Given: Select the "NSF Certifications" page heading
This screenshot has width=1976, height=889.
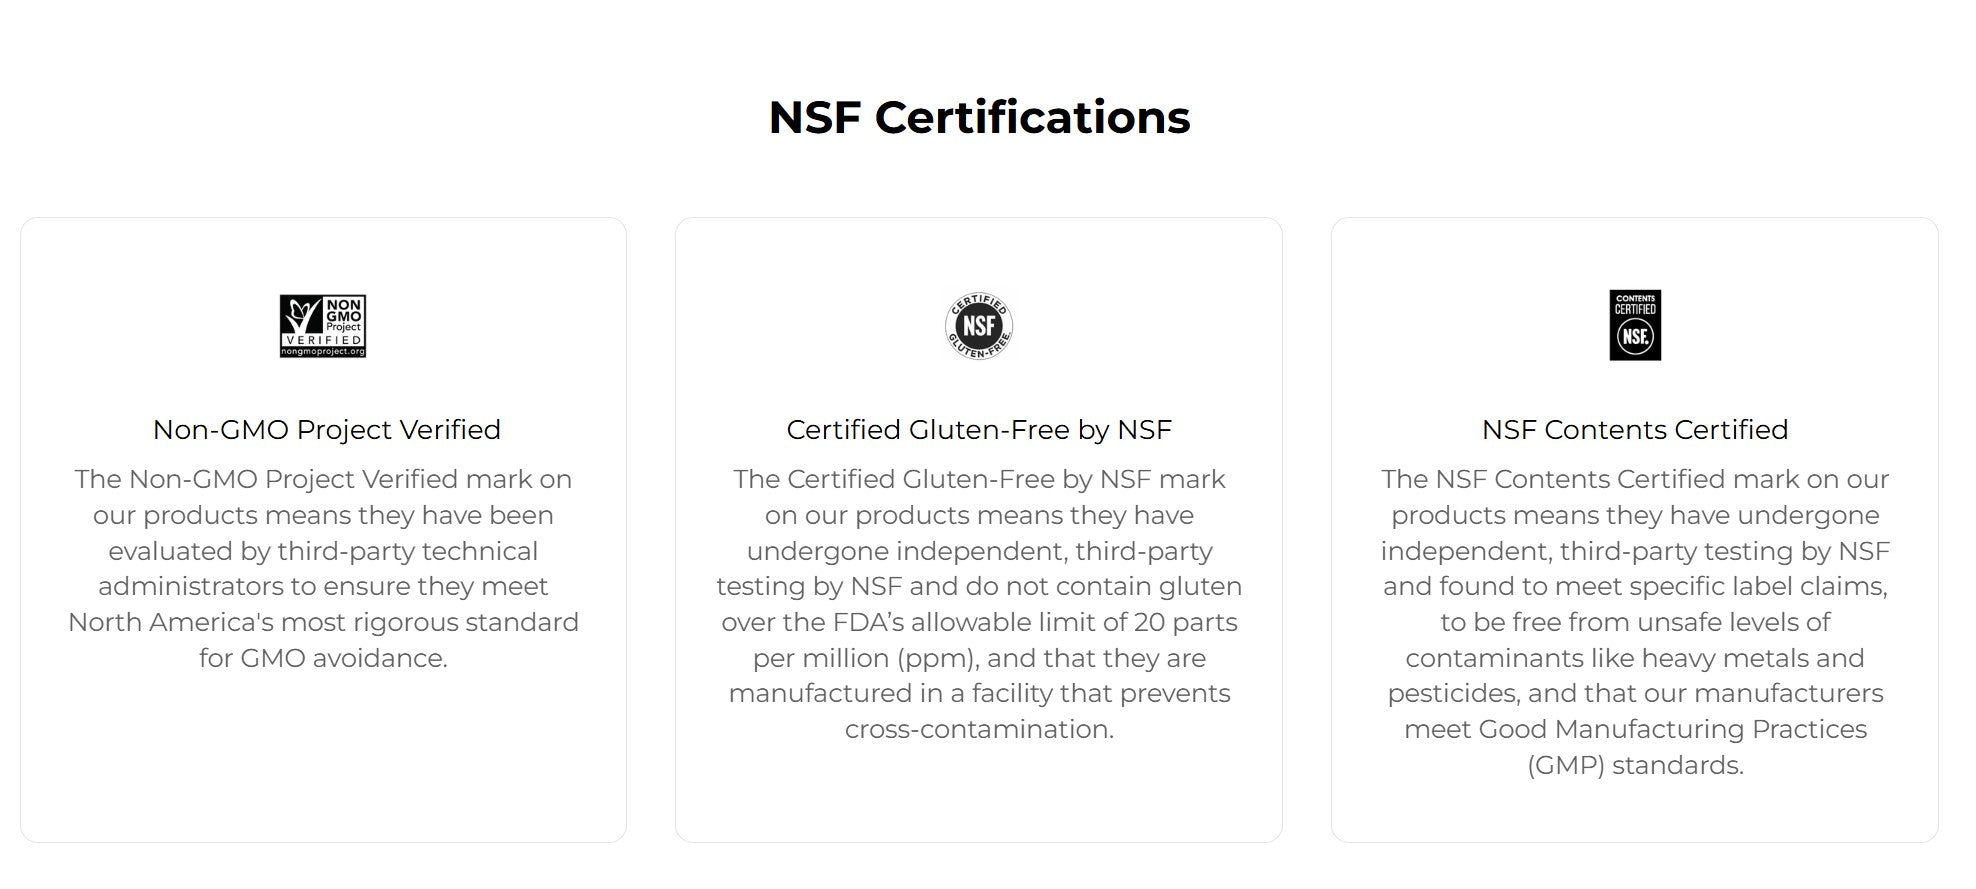Looking at the screenshot, I should tap(979, 117).
